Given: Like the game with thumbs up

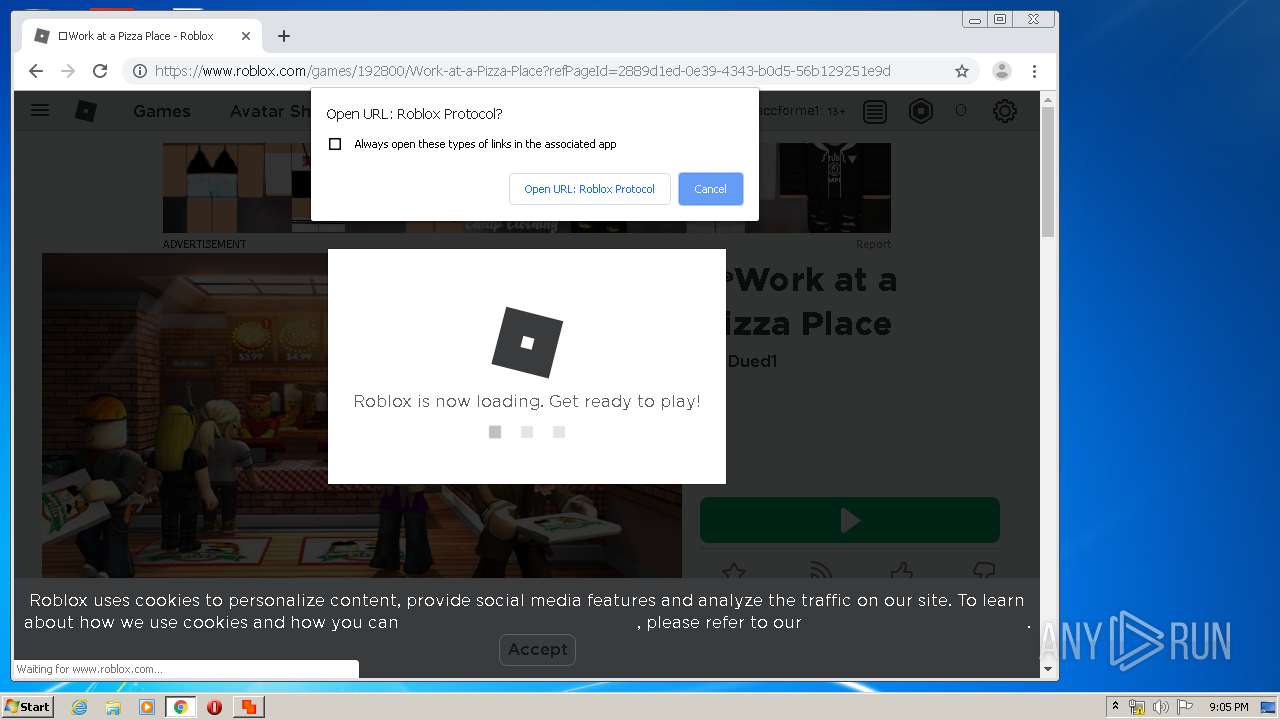Looking at the screenshot, I should (x=901, y=572).
